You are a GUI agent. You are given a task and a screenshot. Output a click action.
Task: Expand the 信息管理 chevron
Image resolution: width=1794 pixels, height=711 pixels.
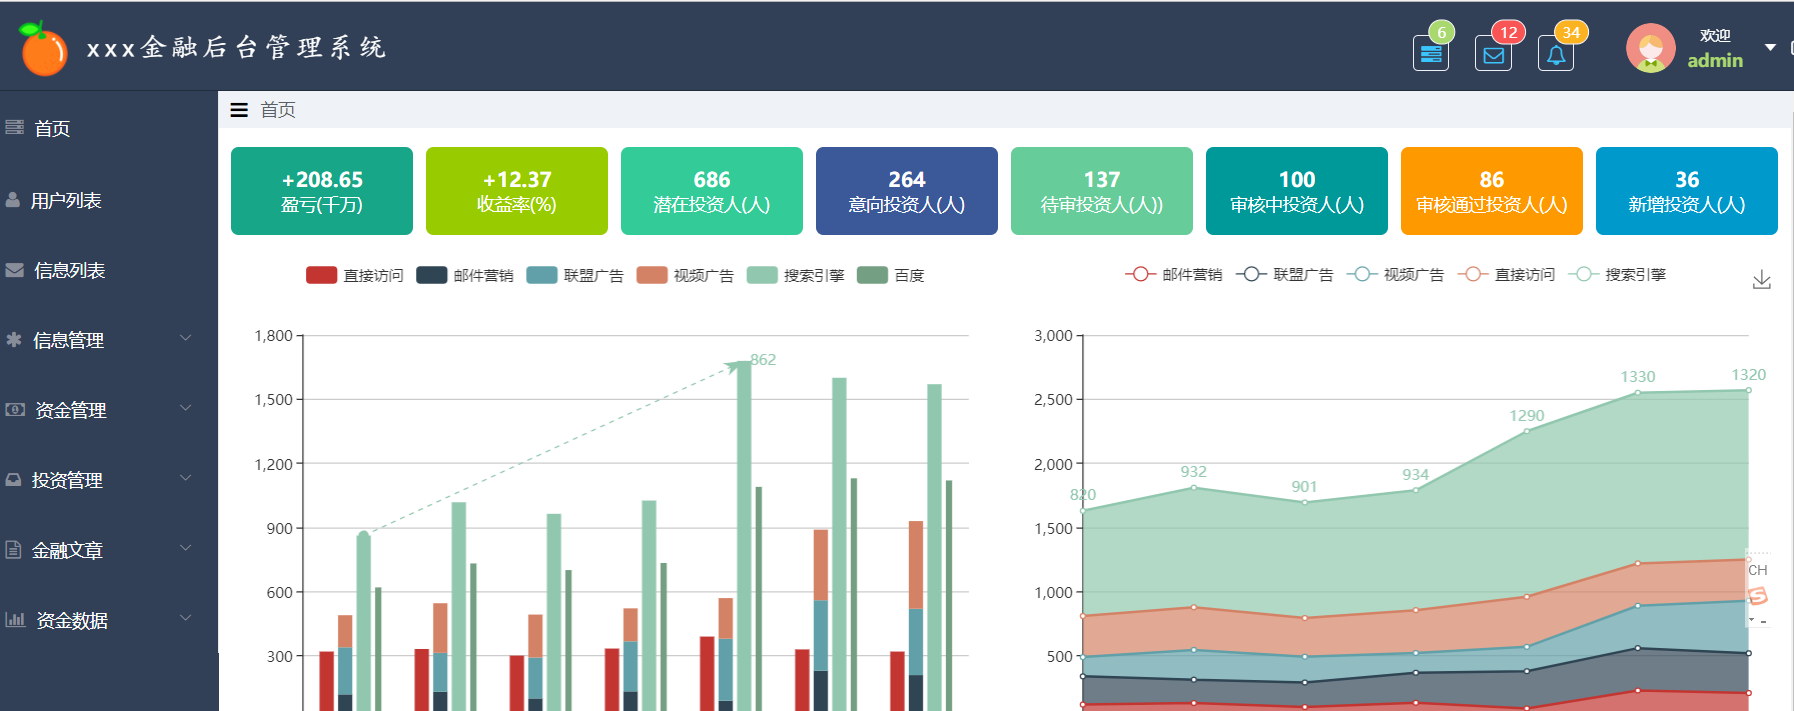[x=186, y=338]
